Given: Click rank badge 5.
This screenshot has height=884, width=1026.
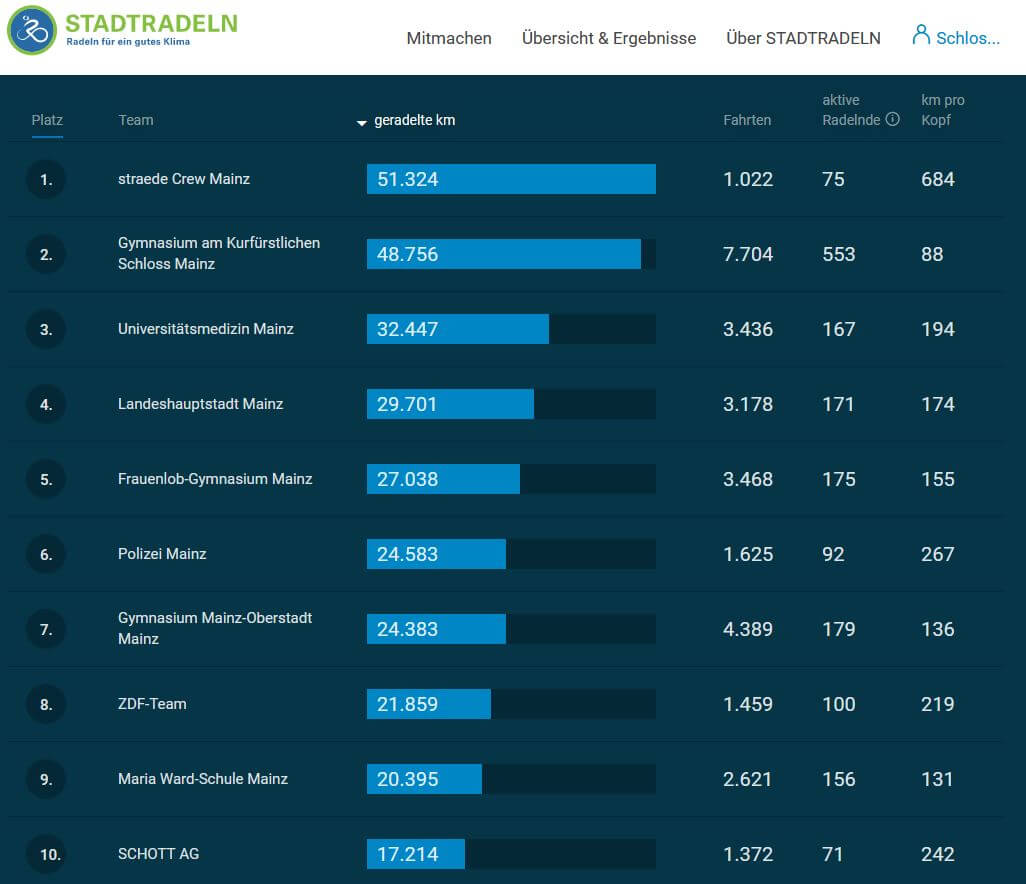Looking at the screenshot, I should (46, 480).
